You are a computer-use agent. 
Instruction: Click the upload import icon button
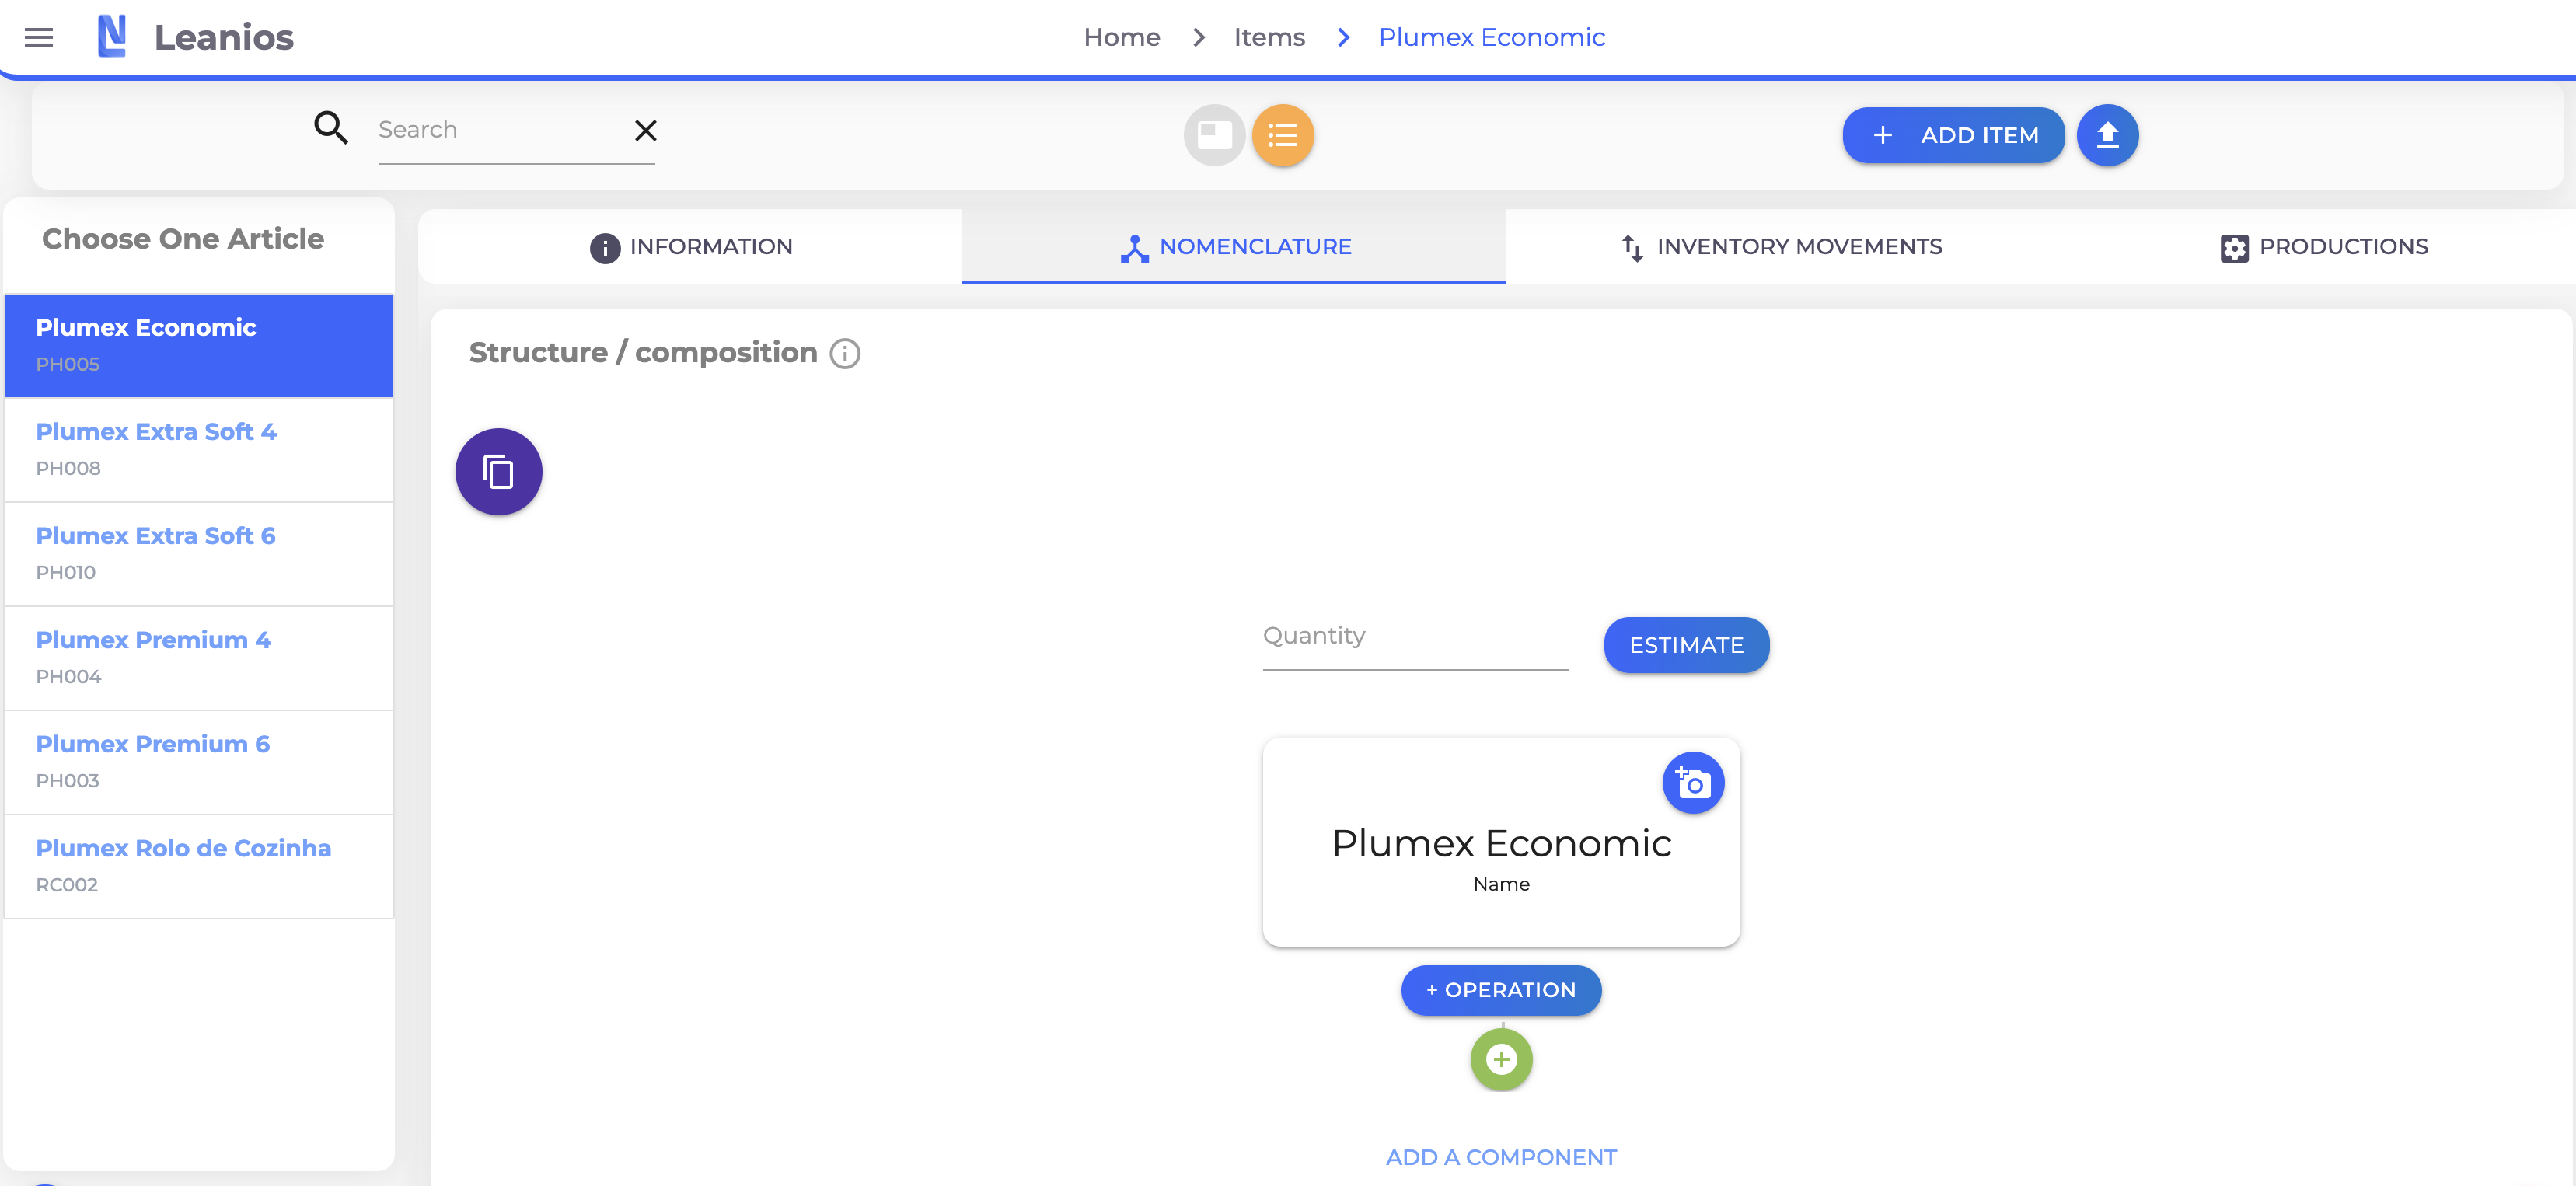(x=2106, y=135)
